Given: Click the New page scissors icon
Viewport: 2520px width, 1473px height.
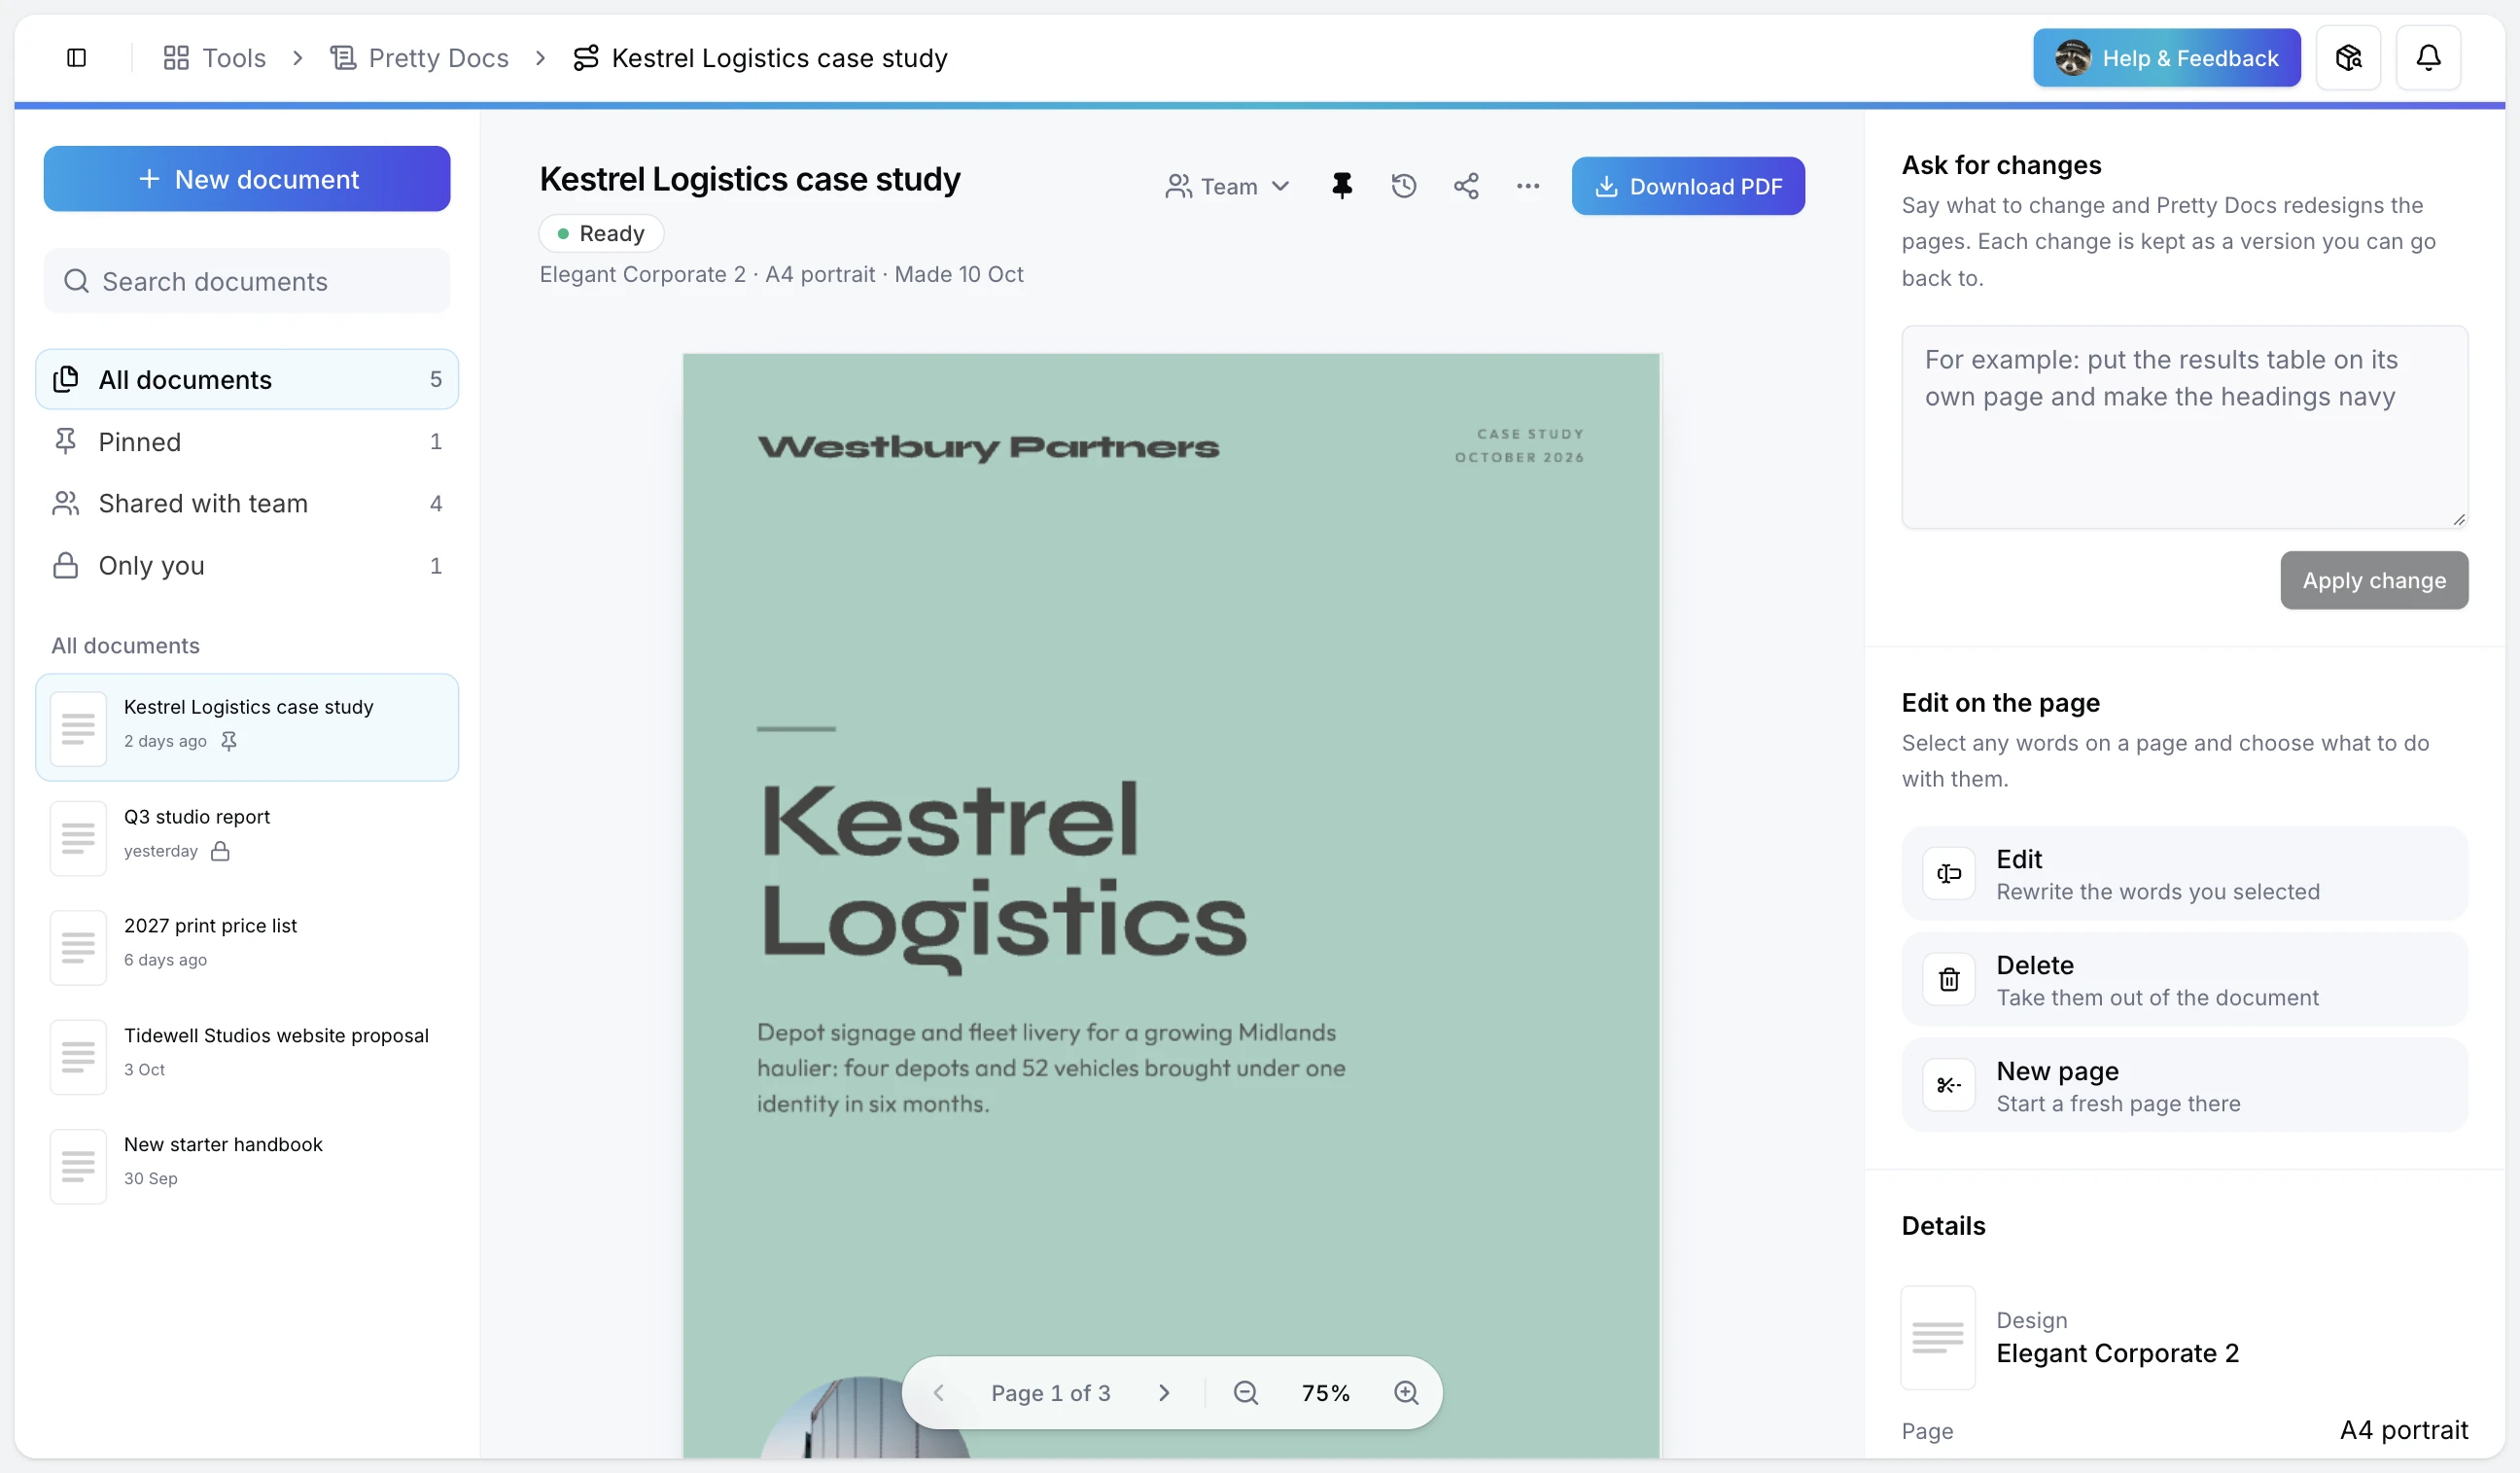Looking at the screenshot, I should [1948, 1086].
